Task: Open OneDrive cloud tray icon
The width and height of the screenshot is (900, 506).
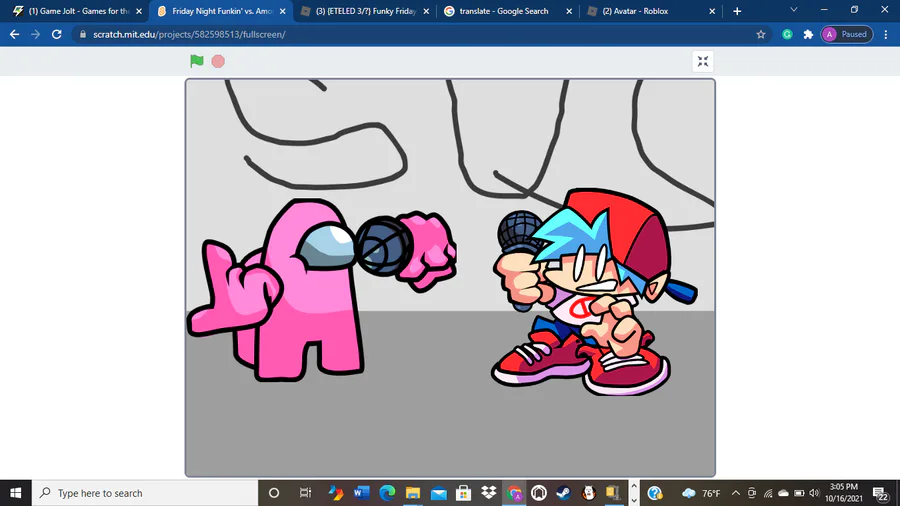Action: coord(783,493)
